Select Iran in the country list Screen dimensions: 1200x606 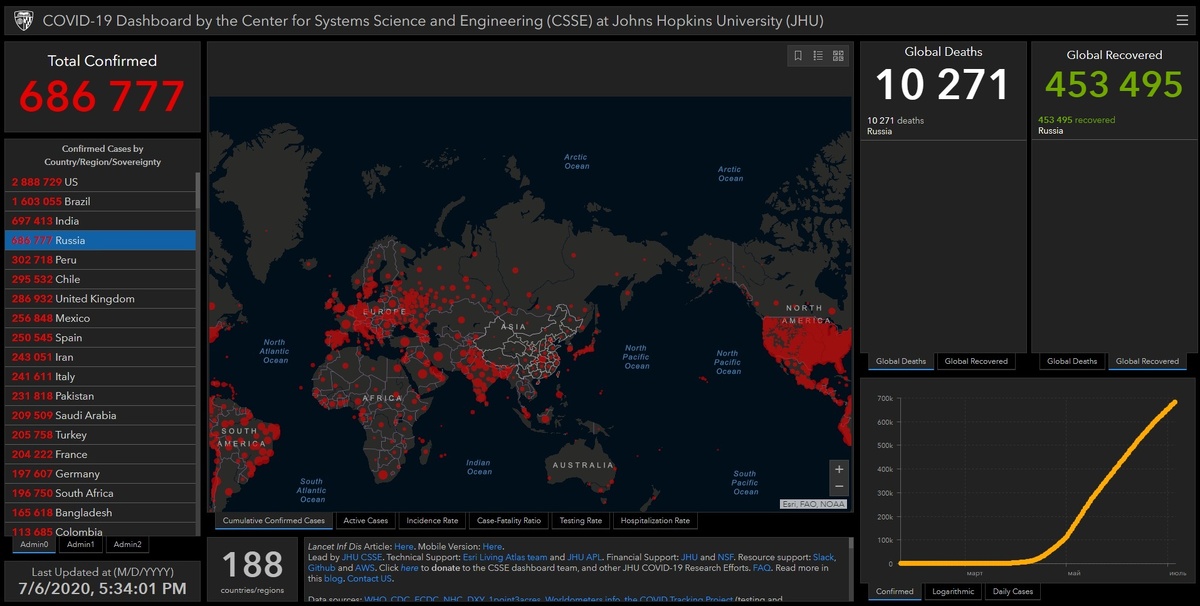pyautogui.click(x=100, y=357)
